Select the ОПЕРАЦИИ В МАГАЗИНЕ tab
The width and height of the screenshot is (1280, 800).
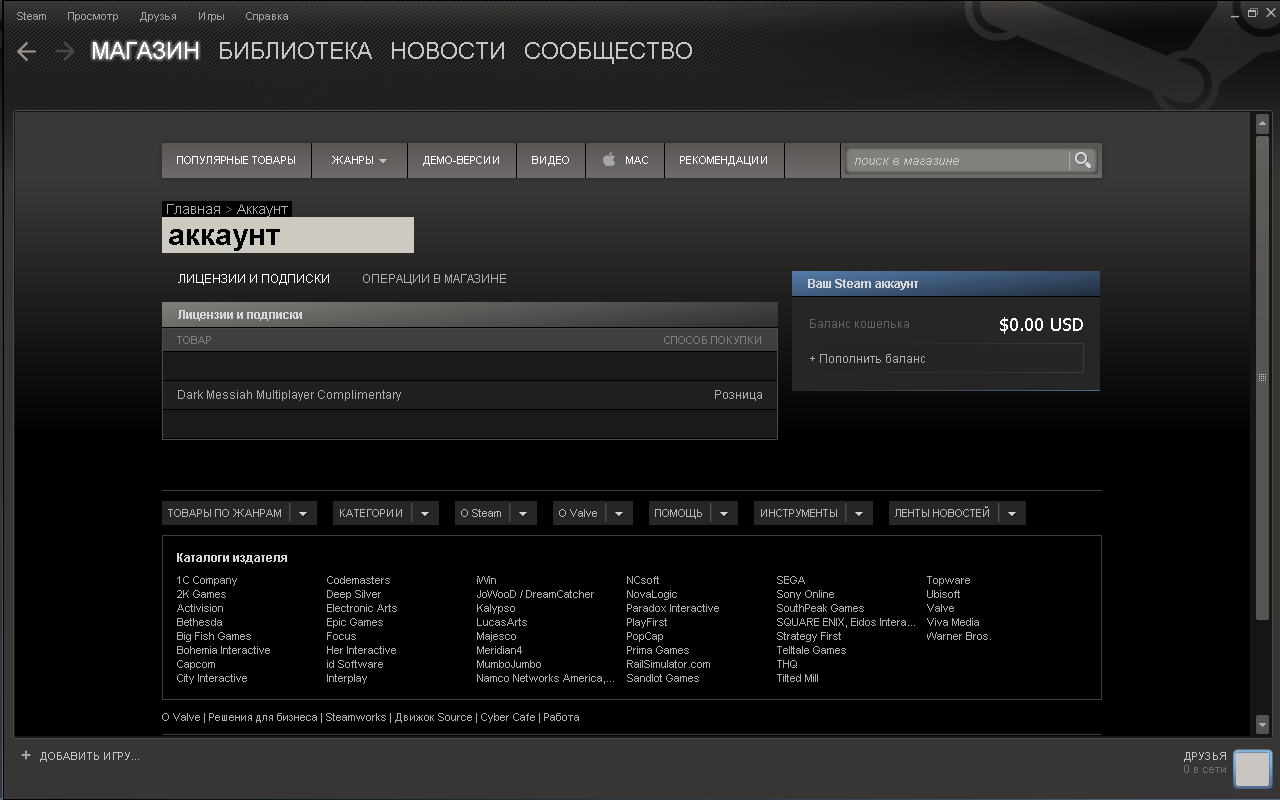(x=434, y=279)
